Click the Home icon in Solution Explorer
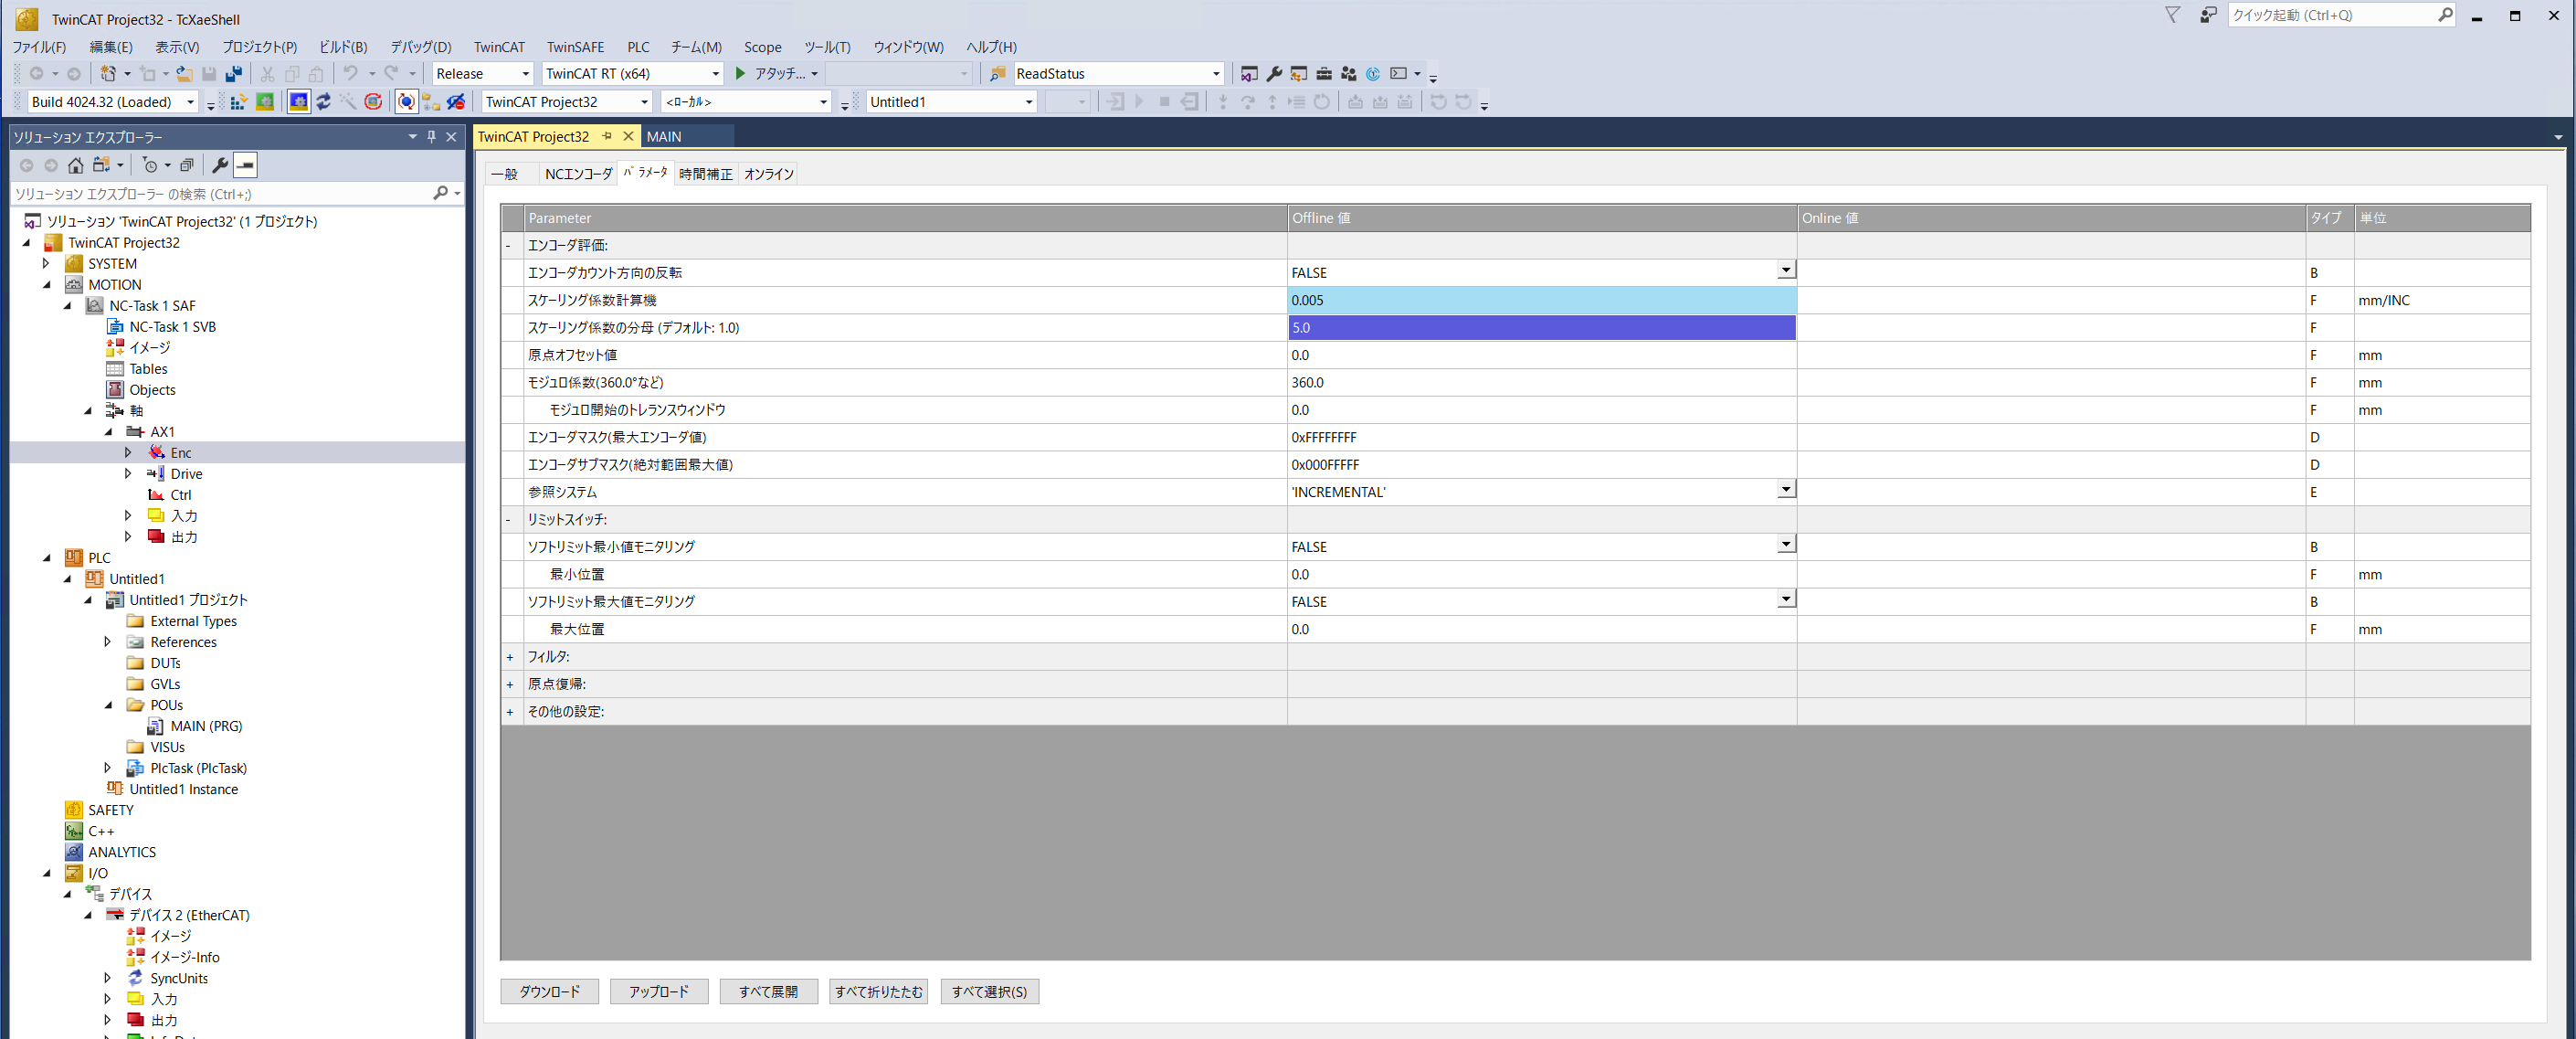Screen dimensions: 2576x1039 click(x=76, y=165)
